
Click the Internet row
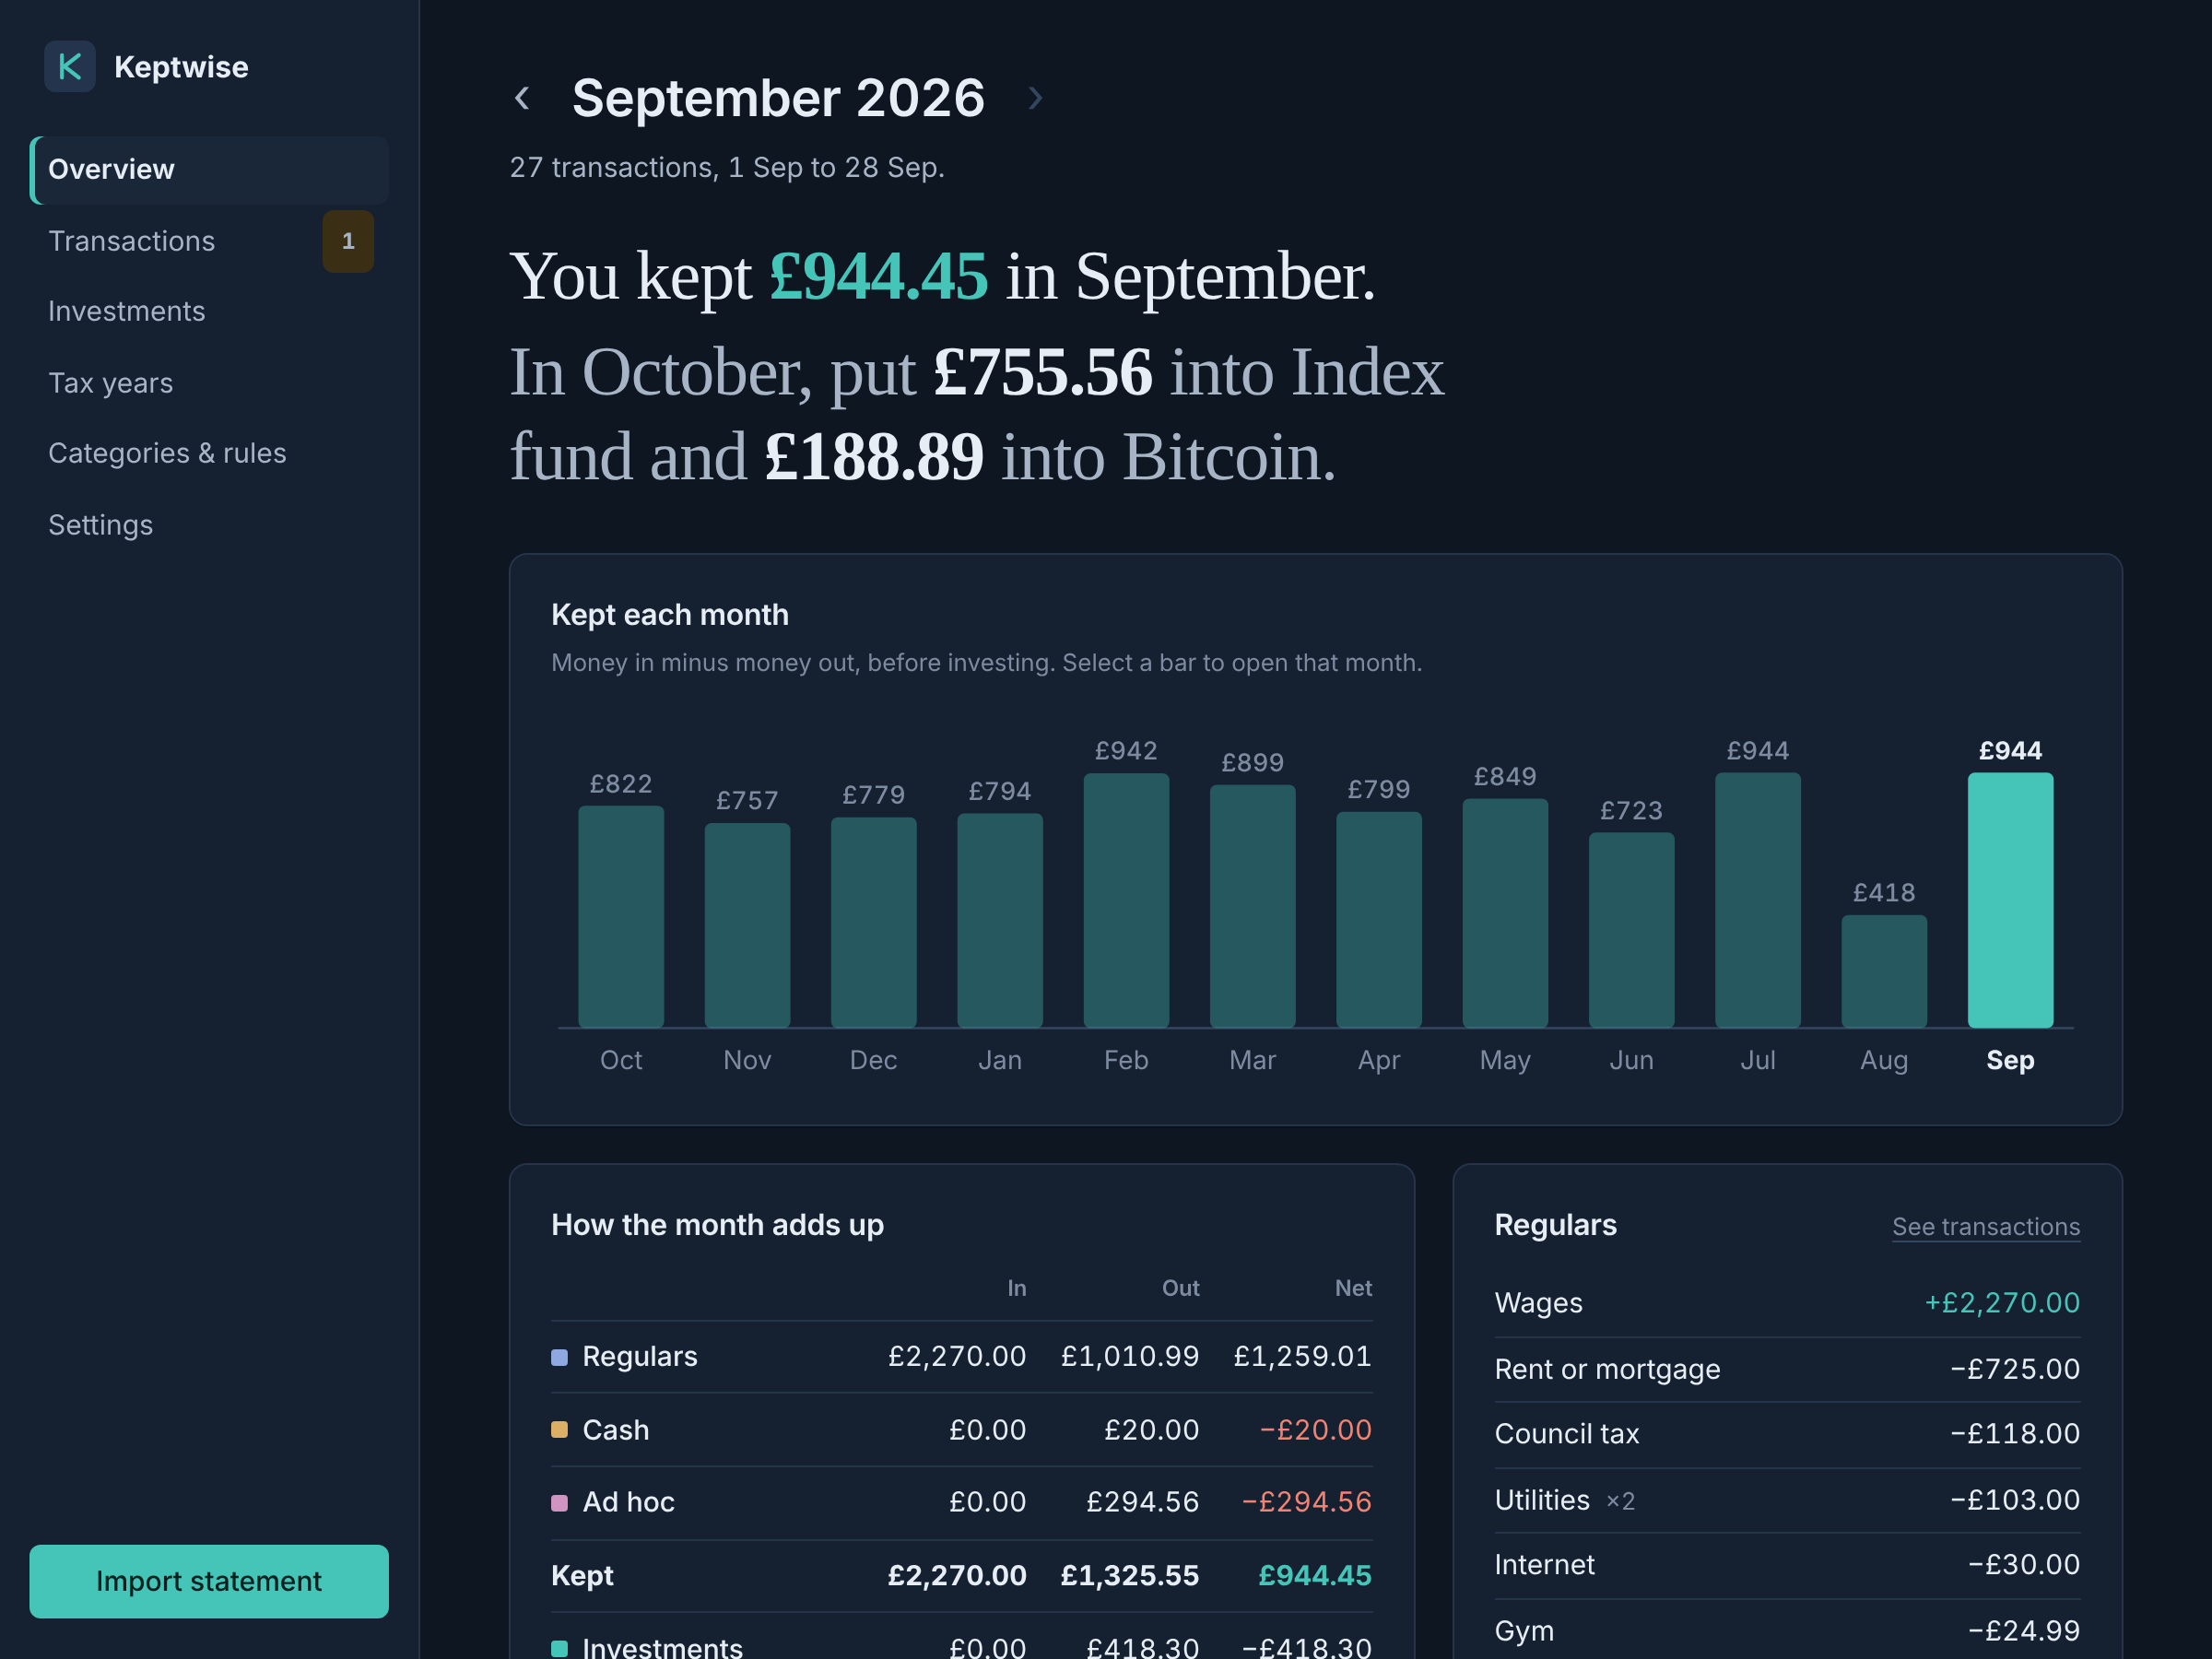1787,1565
